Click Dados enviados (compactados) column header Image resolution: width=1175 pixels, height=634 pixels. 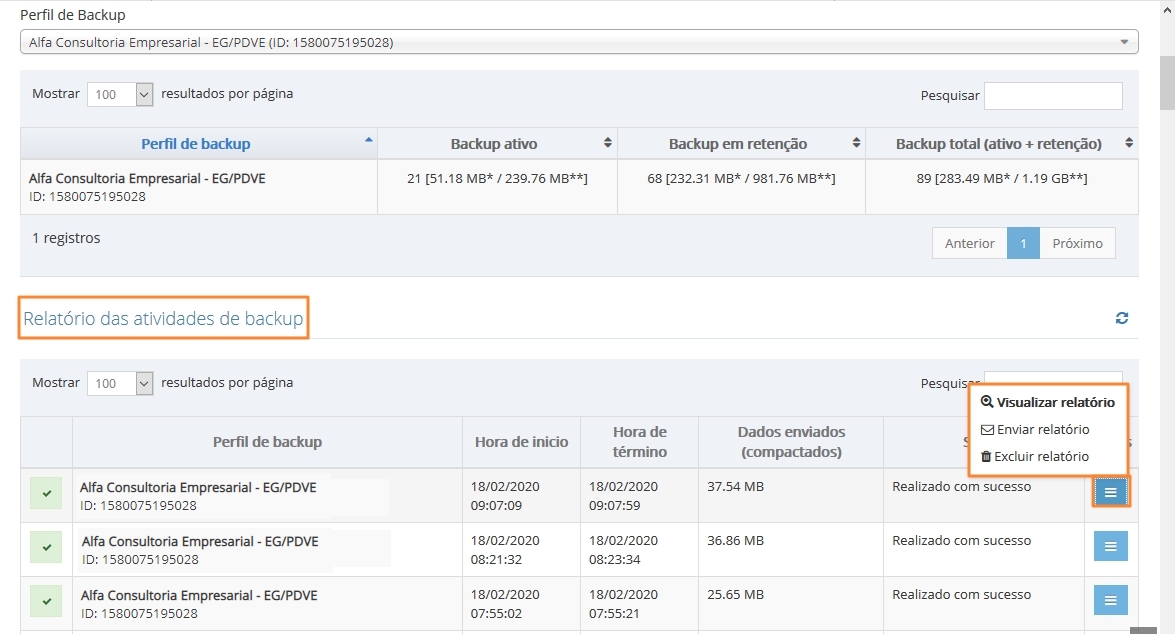point(791,442)
